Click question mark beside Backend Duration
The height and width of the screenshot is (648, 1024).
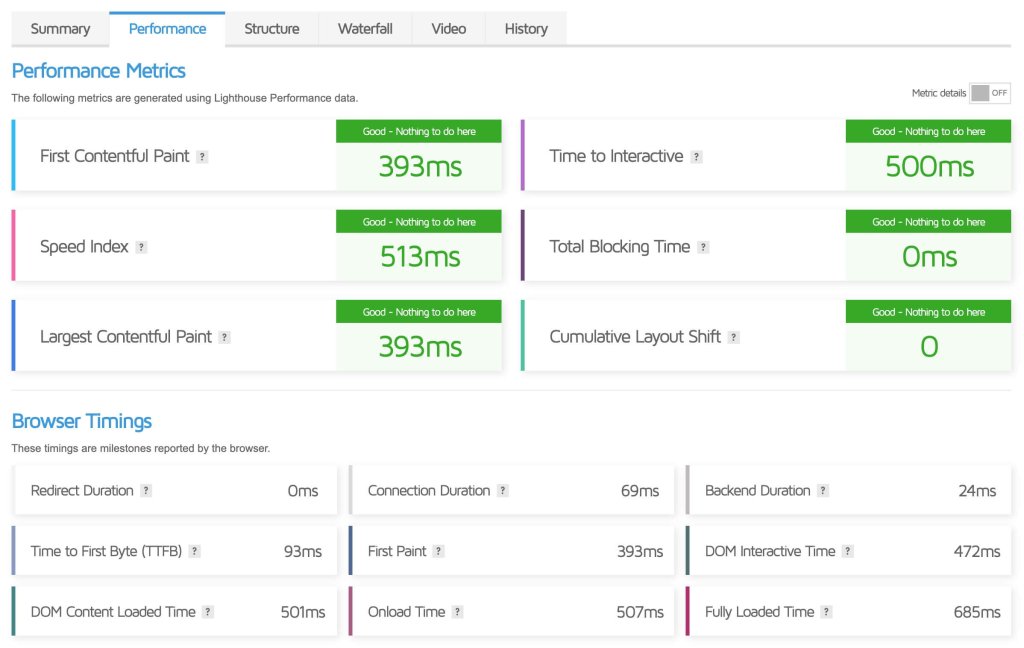click(x=824, y=491)
